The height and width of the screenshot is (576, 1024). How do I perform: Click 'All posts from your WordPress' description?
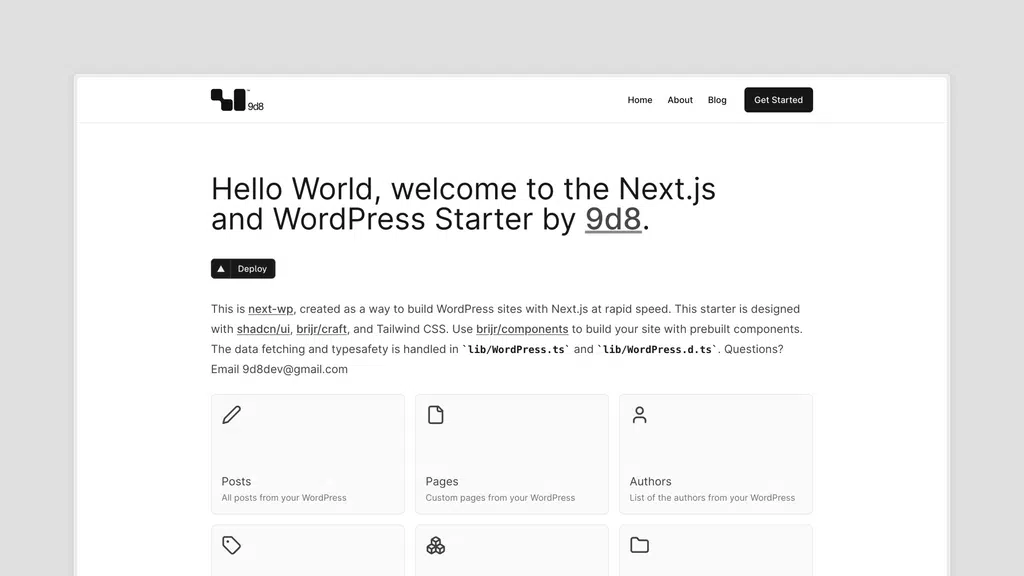pyautogui.click(x=283, y=498)
